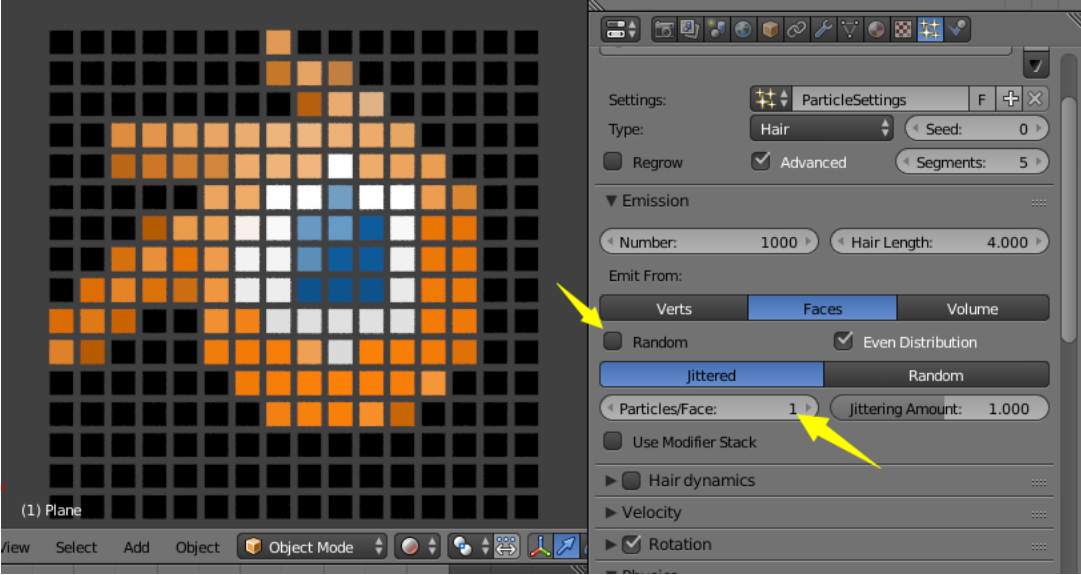Enable the Hair dynamics checkbox
The height and width of the screenshot is (575, 1081).
click(x=632, y=481)
